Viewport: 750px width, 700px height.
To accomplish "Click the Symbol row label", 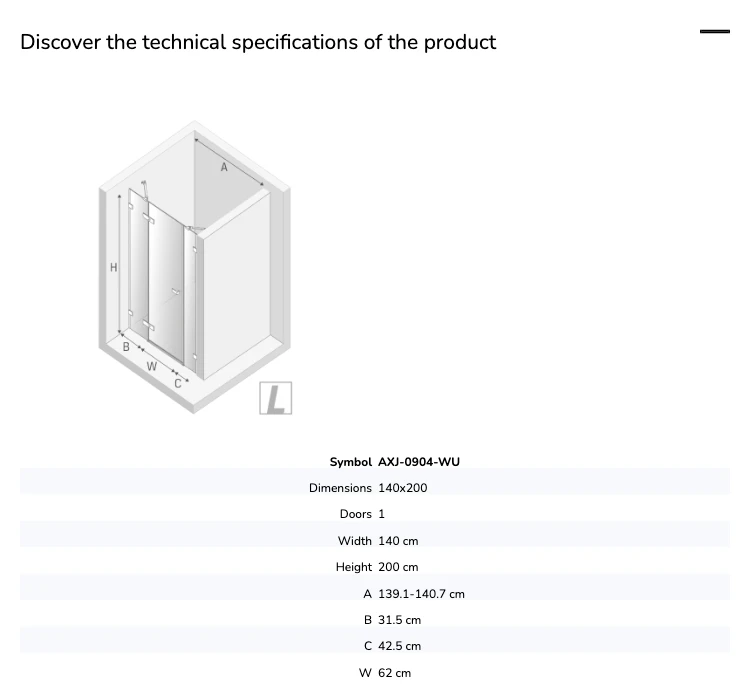I will tap(351, 462).
